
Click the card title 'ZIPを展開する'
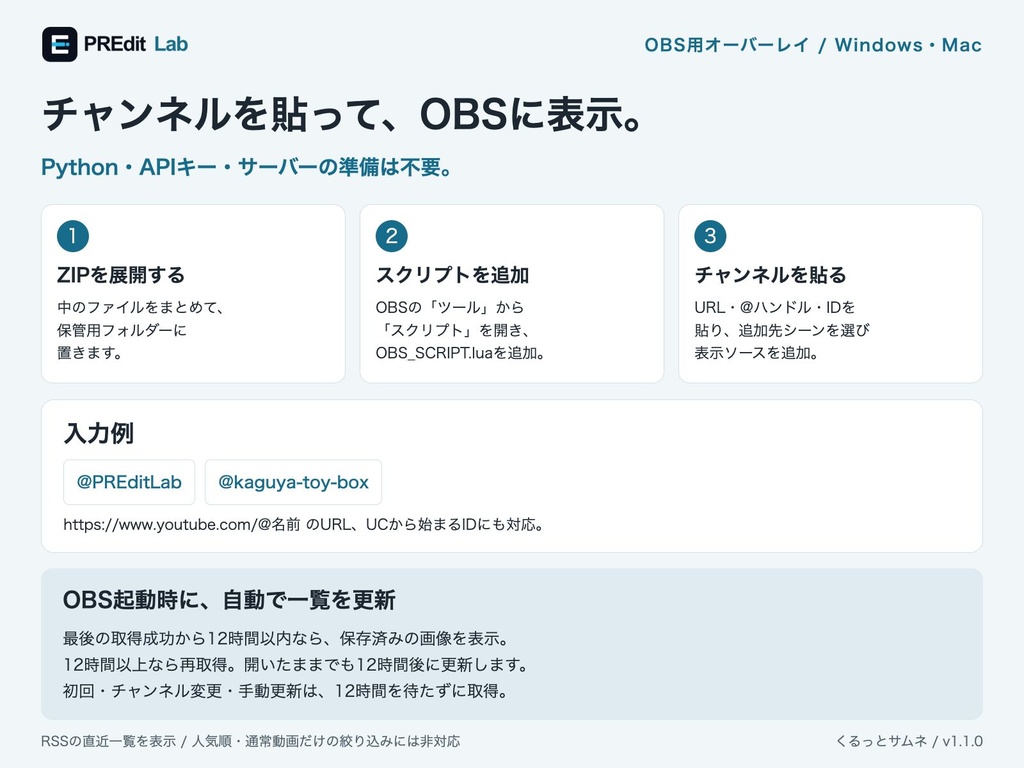click(x=121, y=275)
